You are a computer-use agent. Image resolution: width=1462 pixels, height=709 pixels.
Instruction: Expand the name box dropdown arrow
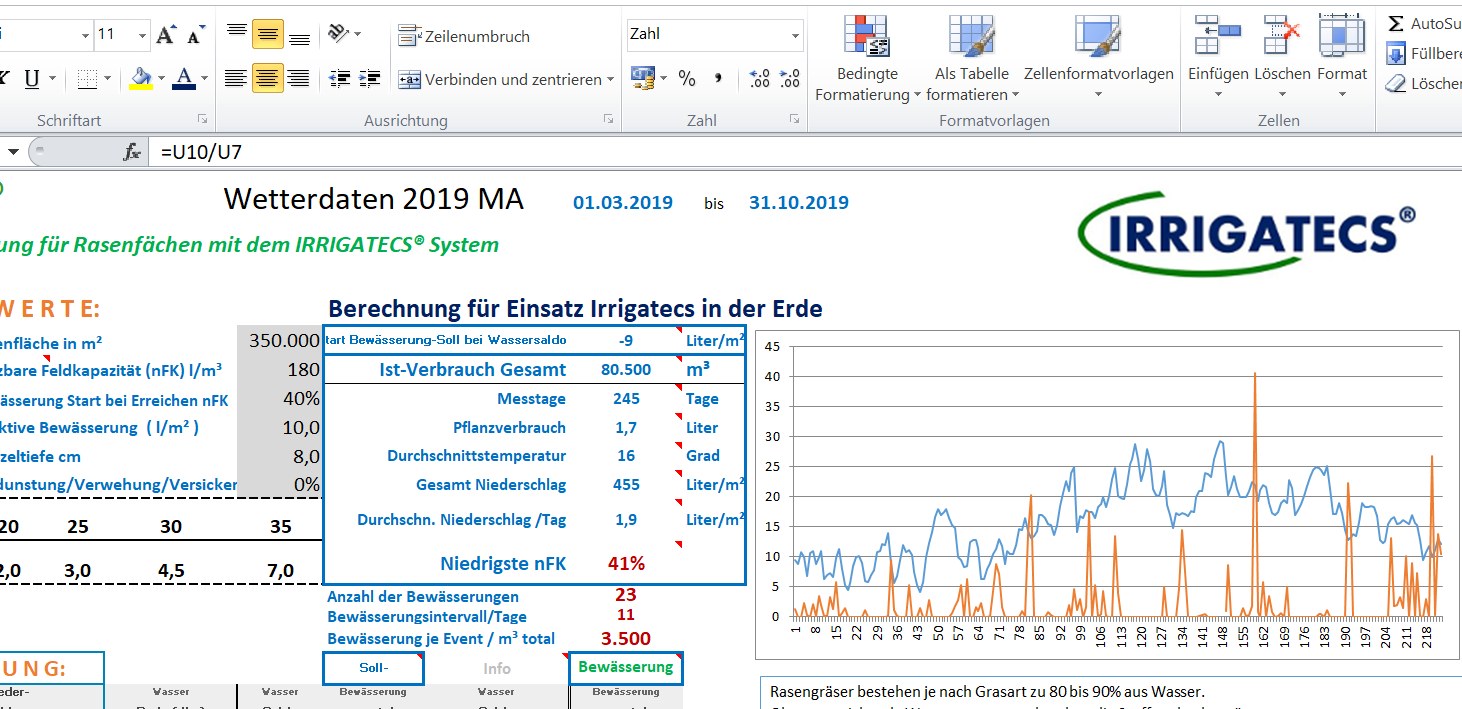(x=13, y=153)
